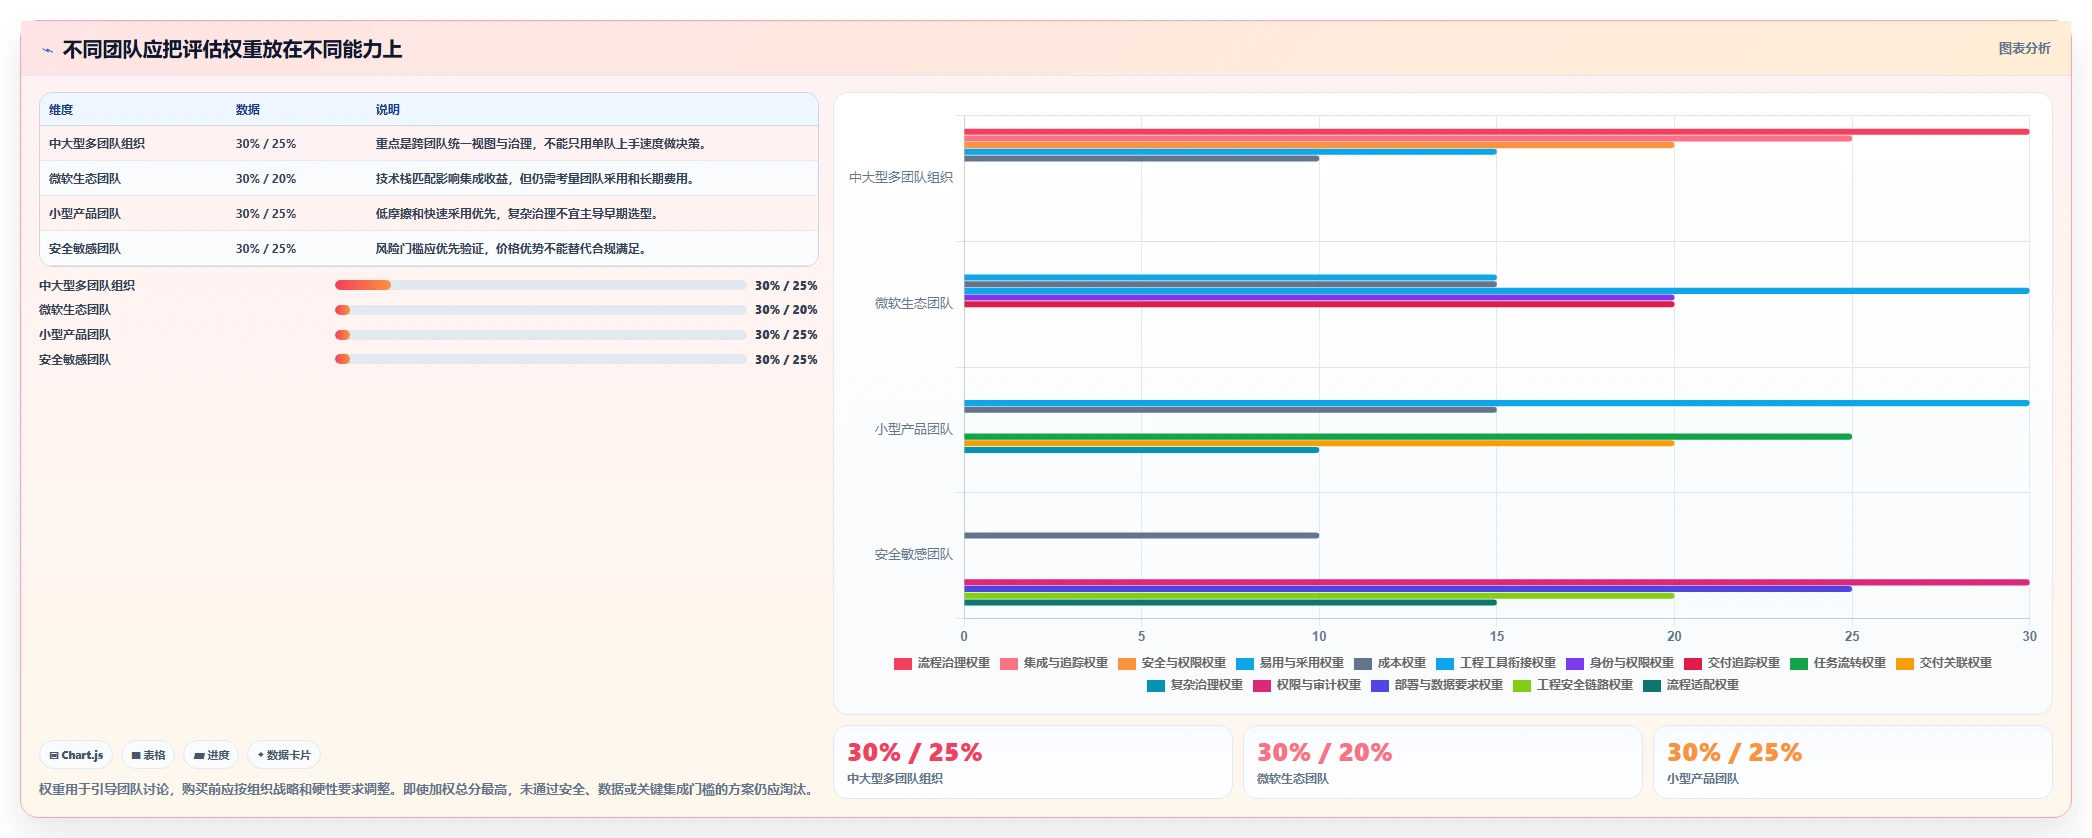The width and height of the screenshot is (2092, 838).
Task: Toggle the 安全与权限权重 legend series
Action: pos(1172,663)
